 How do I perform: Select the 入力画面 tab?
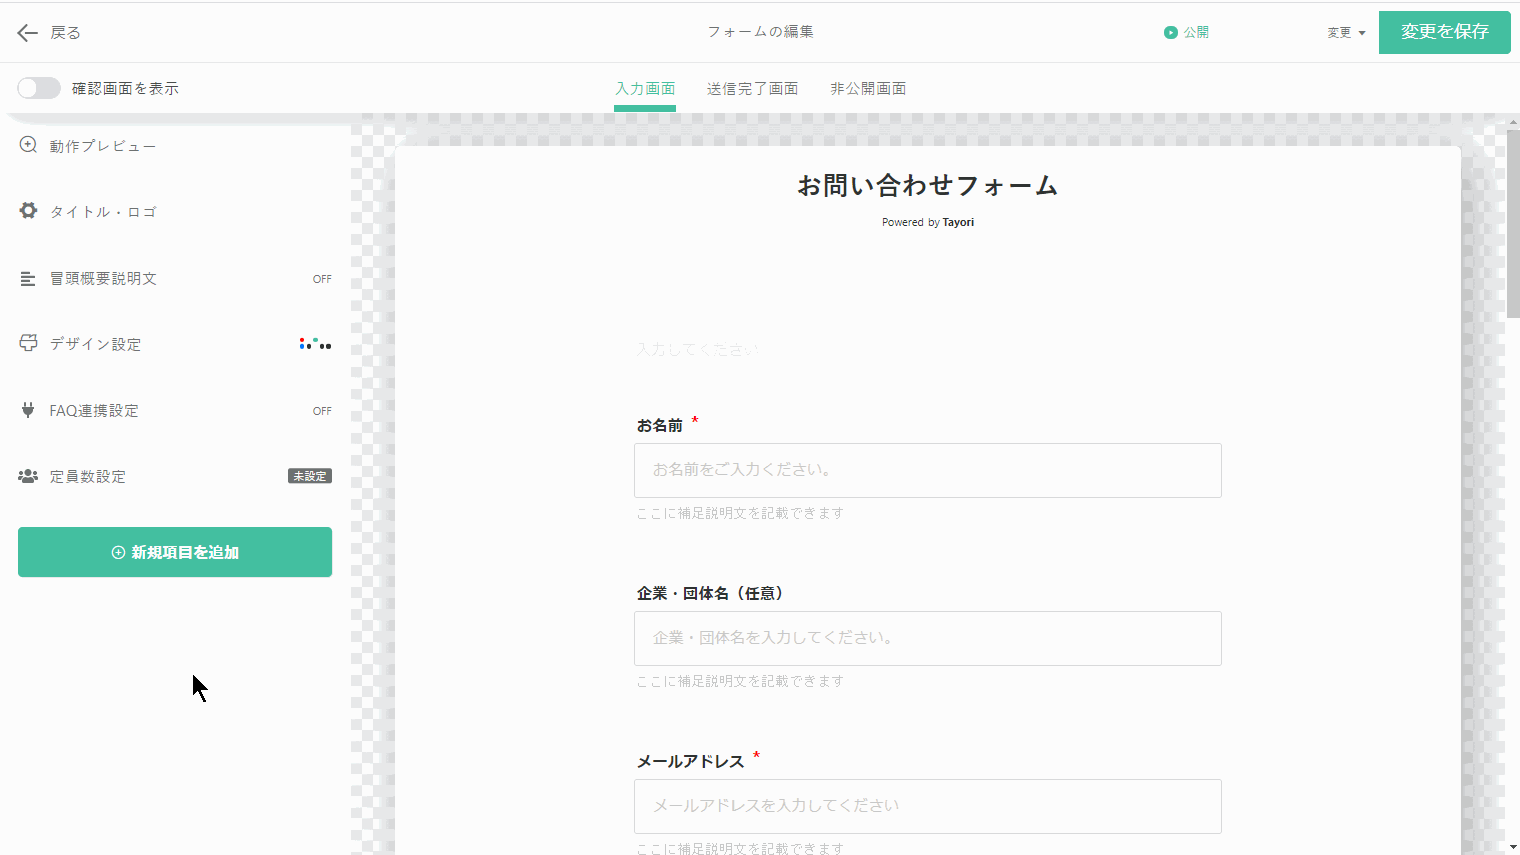pos(645,89)
